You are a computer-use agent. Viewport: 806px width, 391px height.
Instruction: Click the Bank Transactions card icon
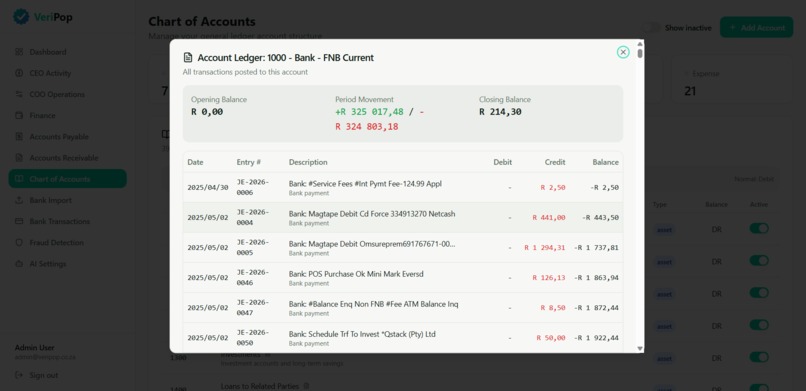pyautogui.click(x=19, y=221)
